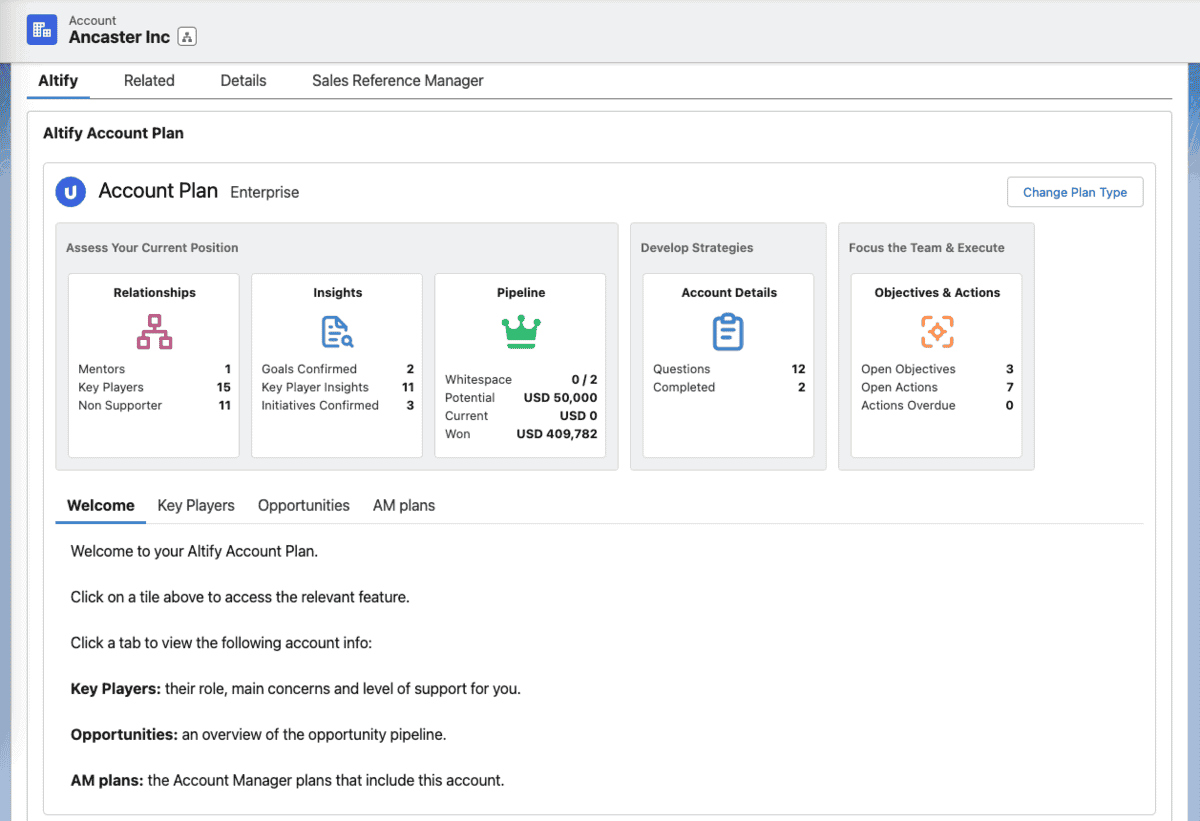
Task: Select the Welcome sub-tab
Action: pyautogui.click(x=100, y=506)
